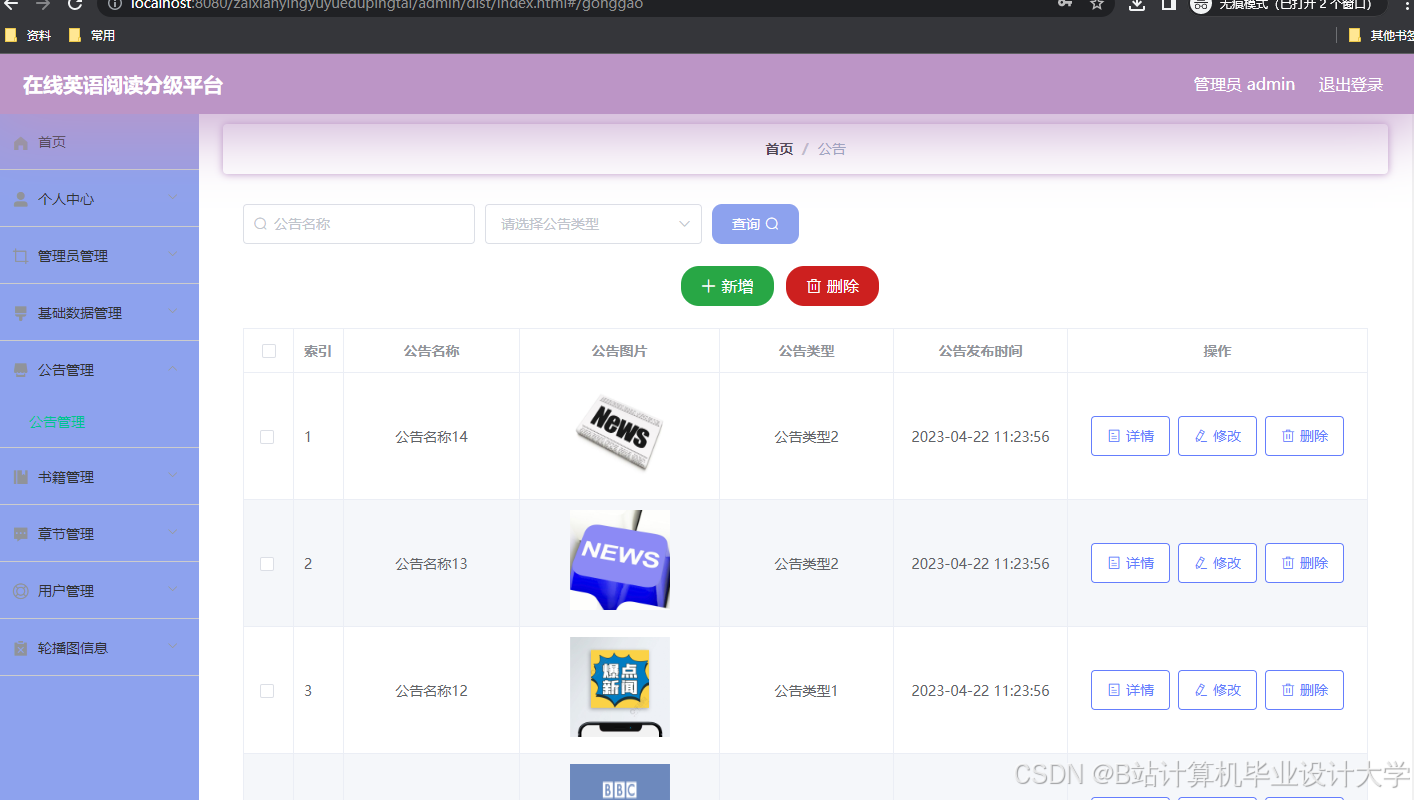Click the books icon beside 书籍管理
The image size is (1414, 800).
tap(21, 477)
